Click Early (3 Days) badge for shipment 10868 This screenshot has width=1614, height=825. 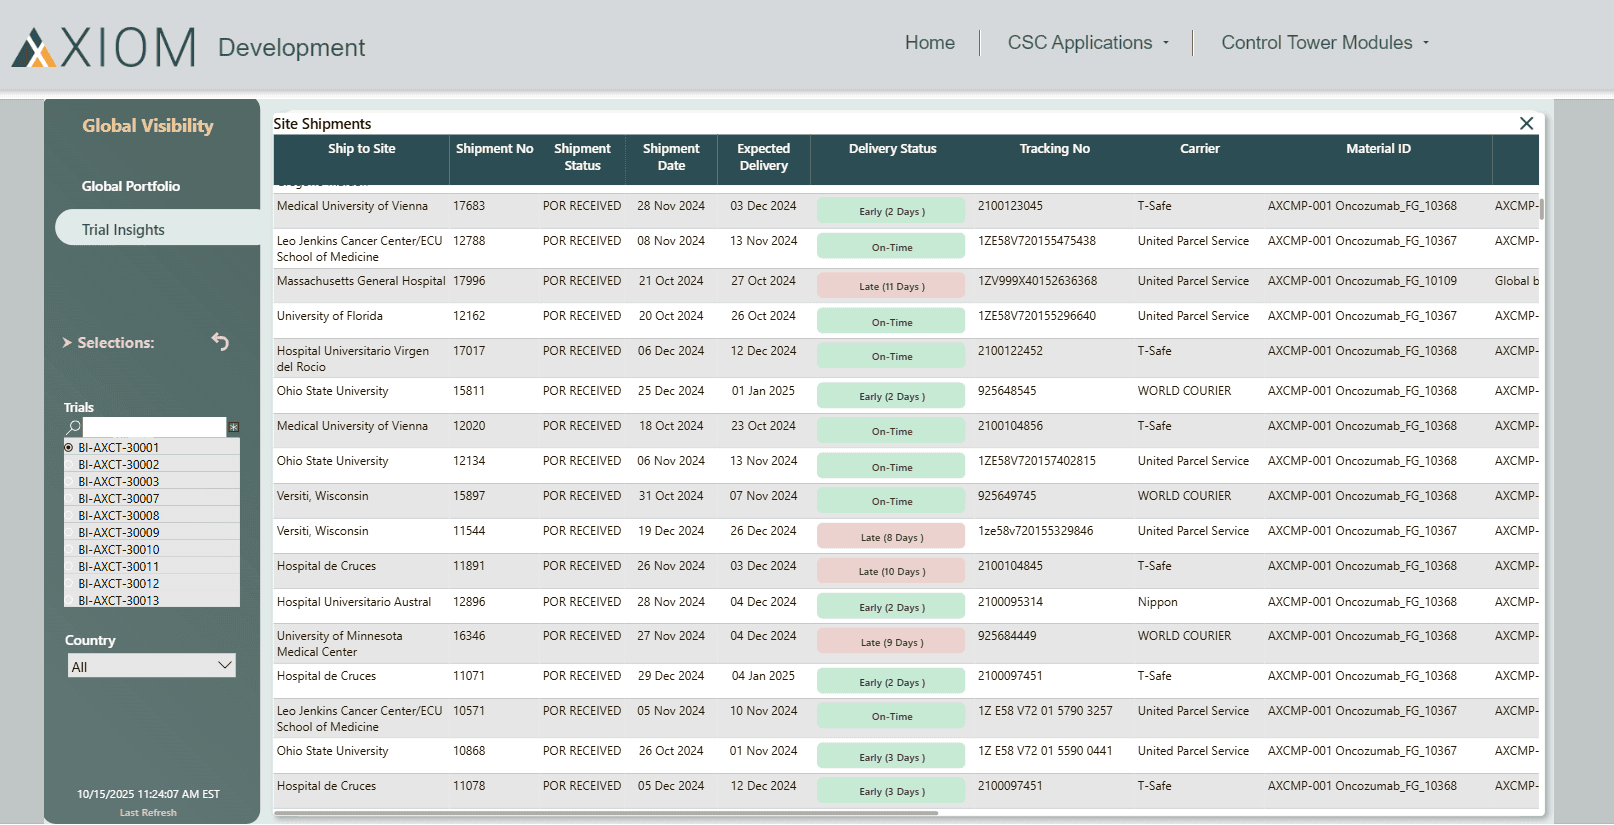[x=891, y=757]
